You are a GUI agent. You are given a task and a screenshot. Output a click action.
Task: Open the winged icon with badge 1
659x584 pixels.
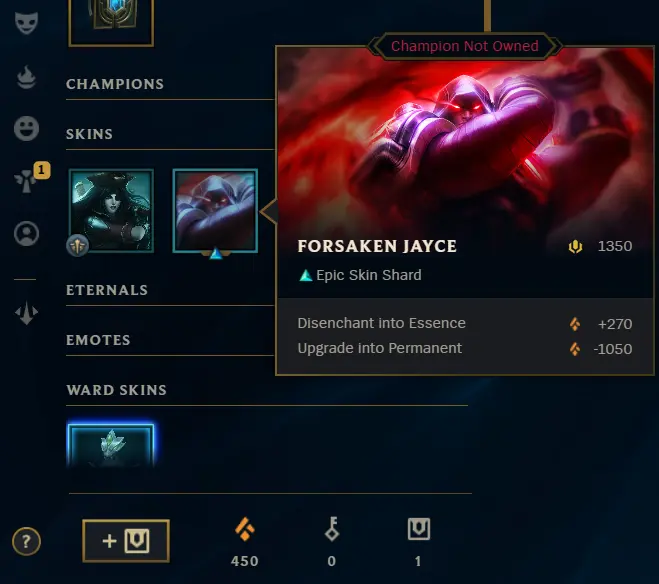tap(26, 181)
